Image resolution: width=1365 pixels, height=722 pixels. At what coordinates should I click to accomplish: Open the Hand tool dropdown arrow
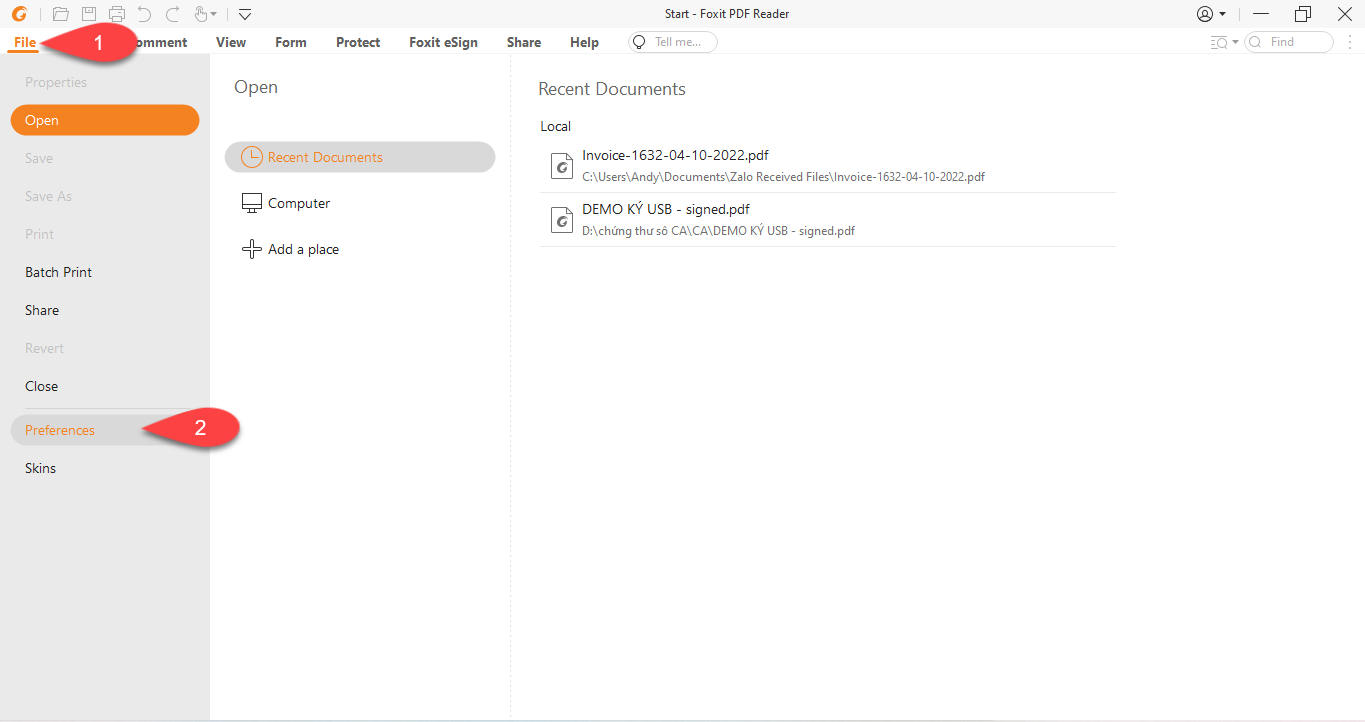[213, 15]
